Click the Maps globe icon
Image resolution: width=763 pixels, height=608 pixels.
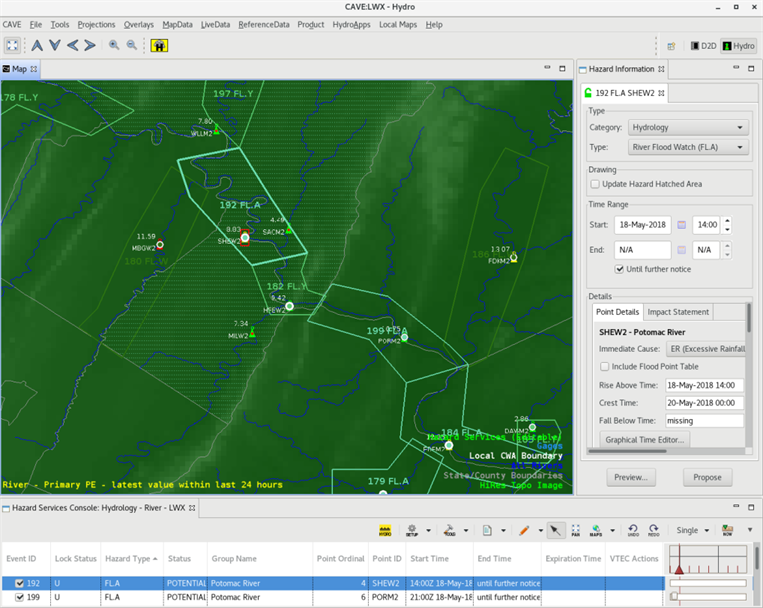pos(596,531)
